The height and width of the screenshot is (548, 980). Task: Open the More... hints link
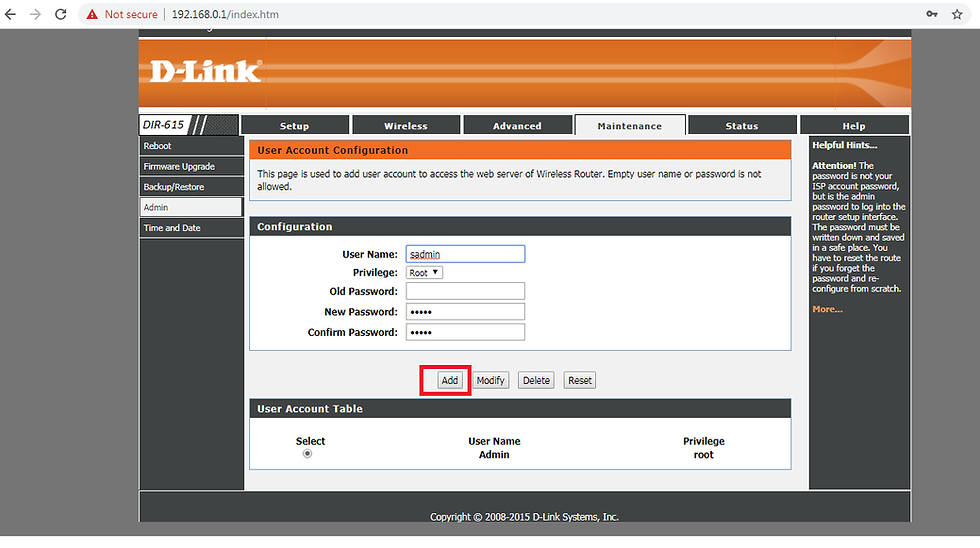click(x=827, y=309)
